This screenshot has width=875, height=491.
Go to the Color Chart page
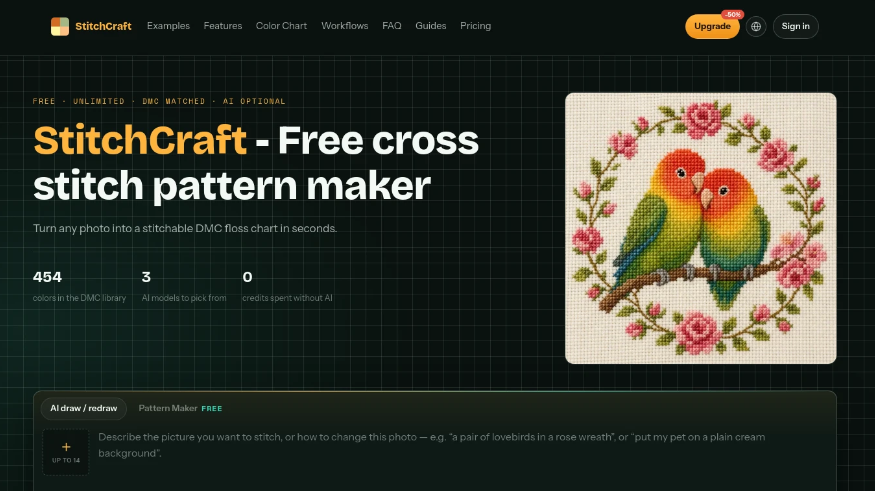[281, 26]
